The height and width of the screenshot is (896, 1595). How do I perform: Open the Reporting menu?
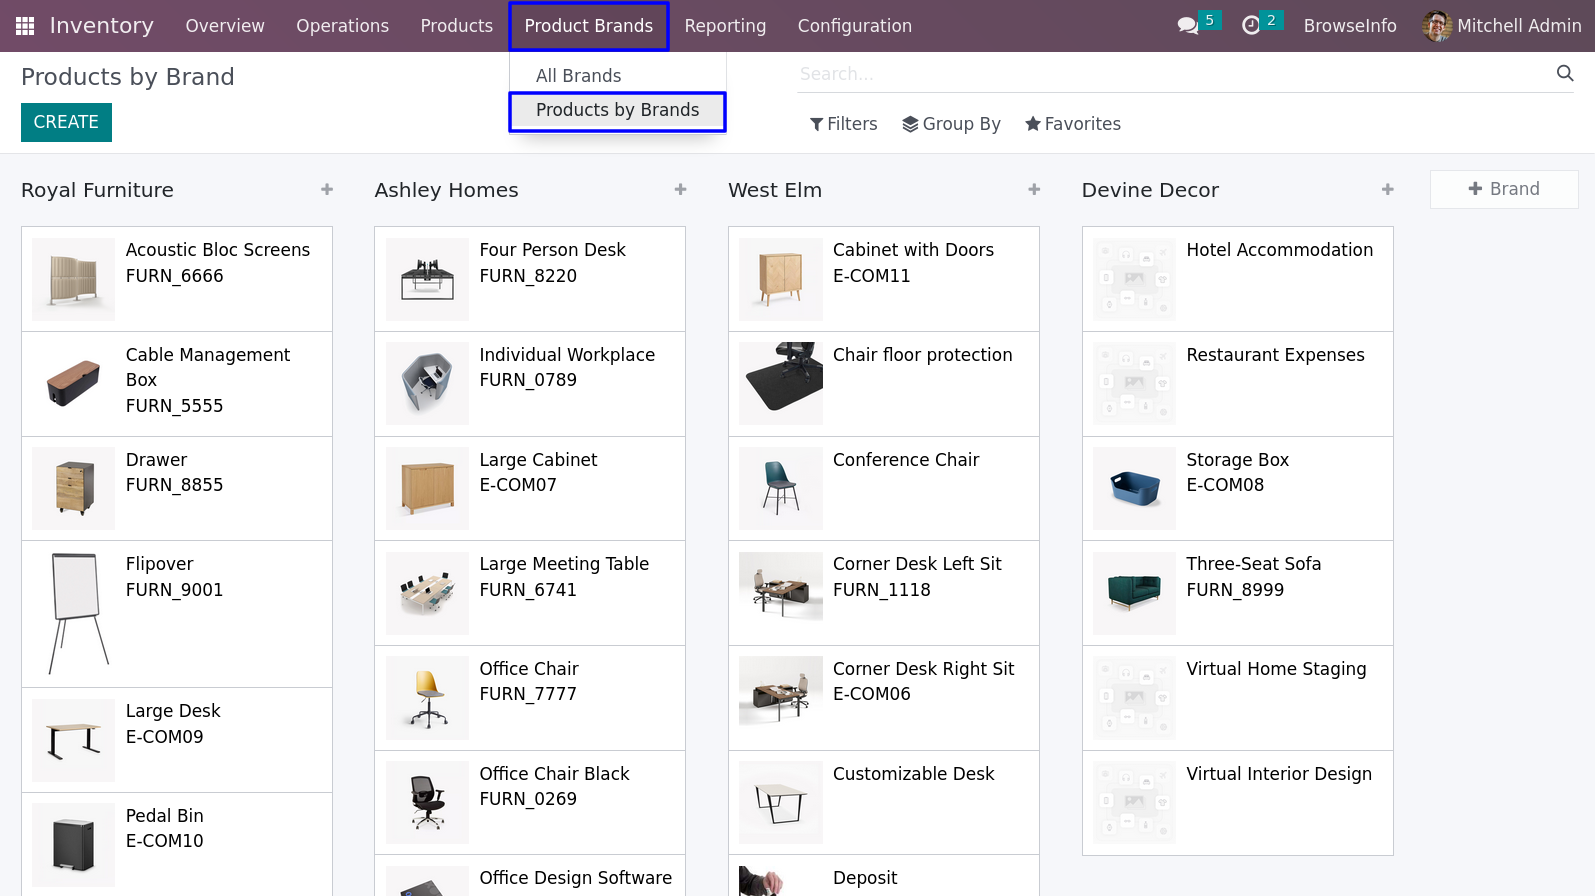[x=725, y=26]
